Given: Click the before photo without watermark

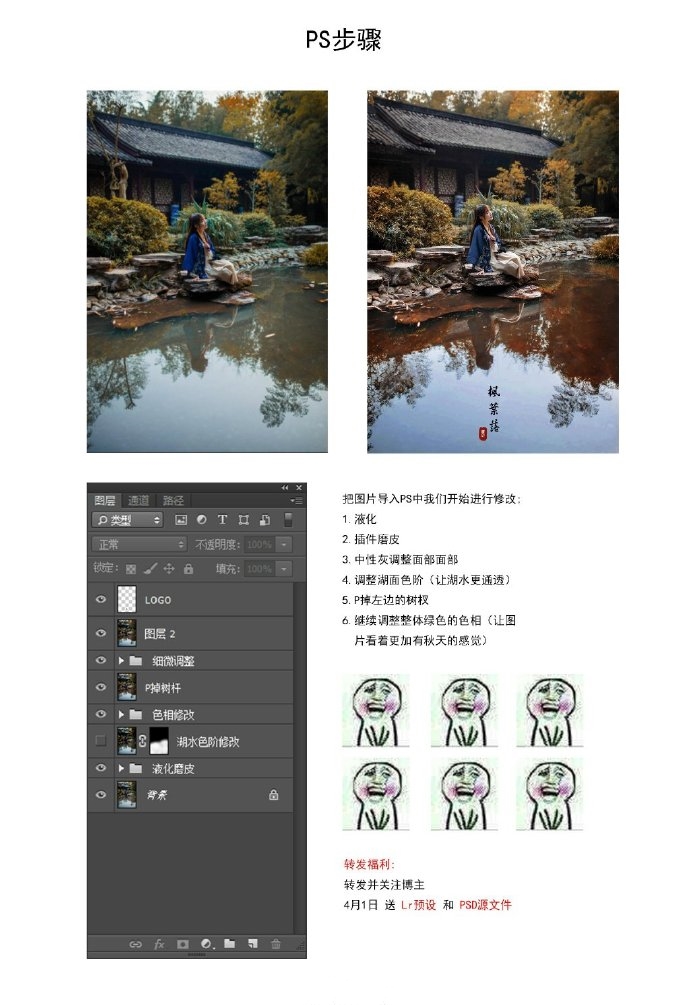Looking at the screenshot, I should click(x=207, y=271).
